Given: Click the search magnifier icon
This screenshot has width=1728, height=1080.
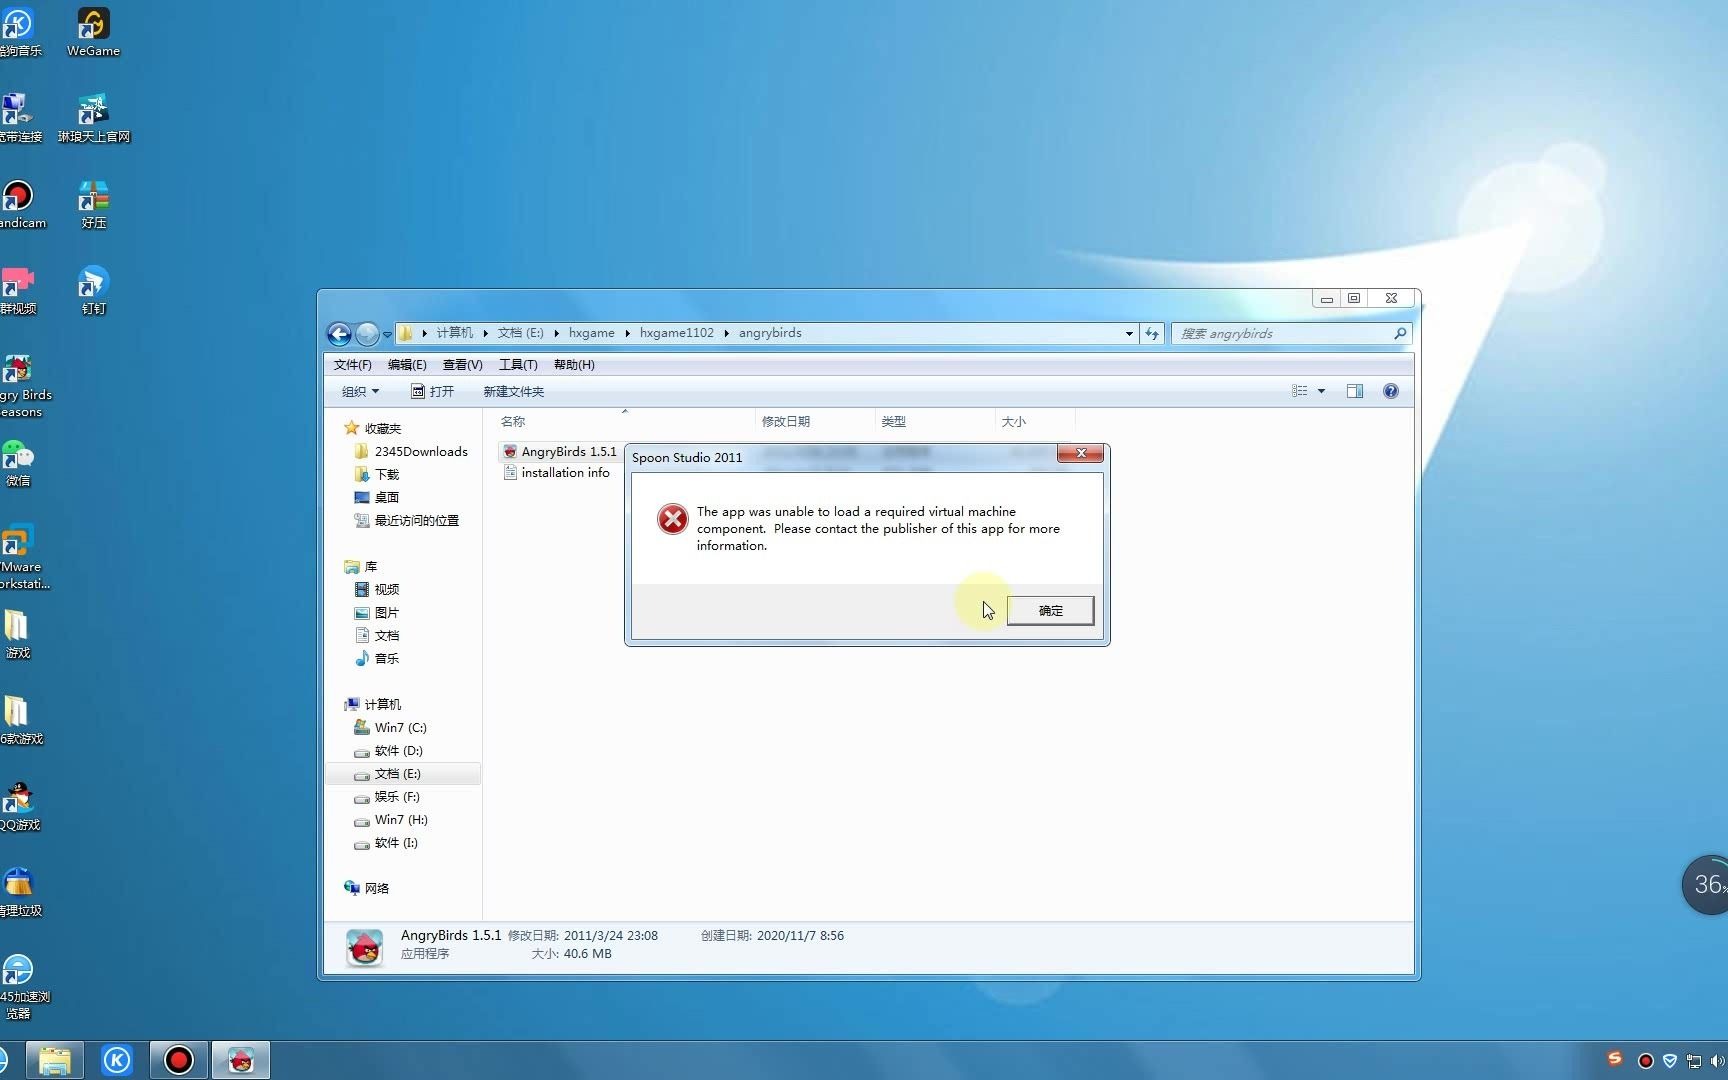Looking at the screenshot, I should pos(1400,334).
